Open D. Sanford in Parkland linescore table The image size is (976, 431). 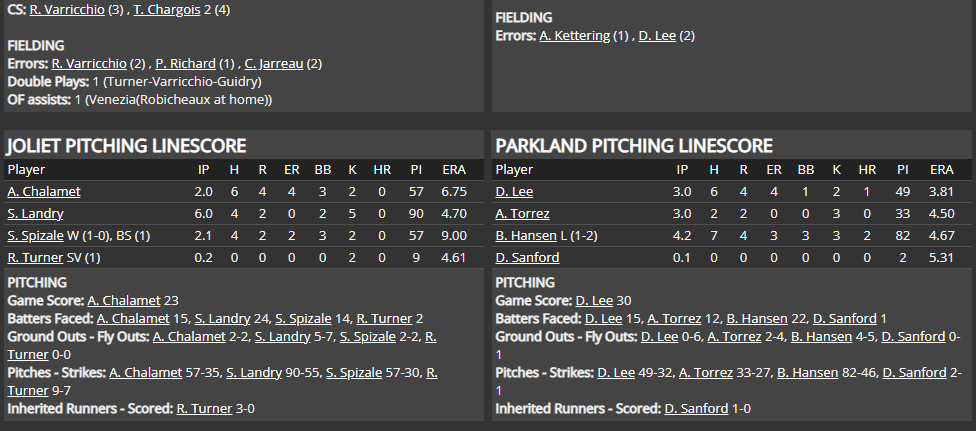point(527,257)
